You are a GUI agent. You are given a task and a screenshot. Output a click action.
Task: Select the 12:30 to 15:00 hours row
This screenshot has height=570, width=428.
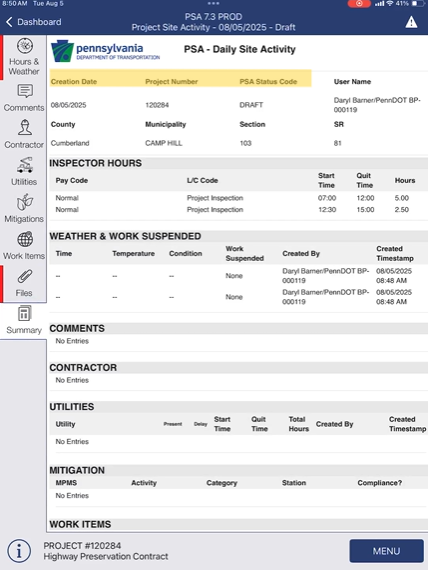click(238, 209)
